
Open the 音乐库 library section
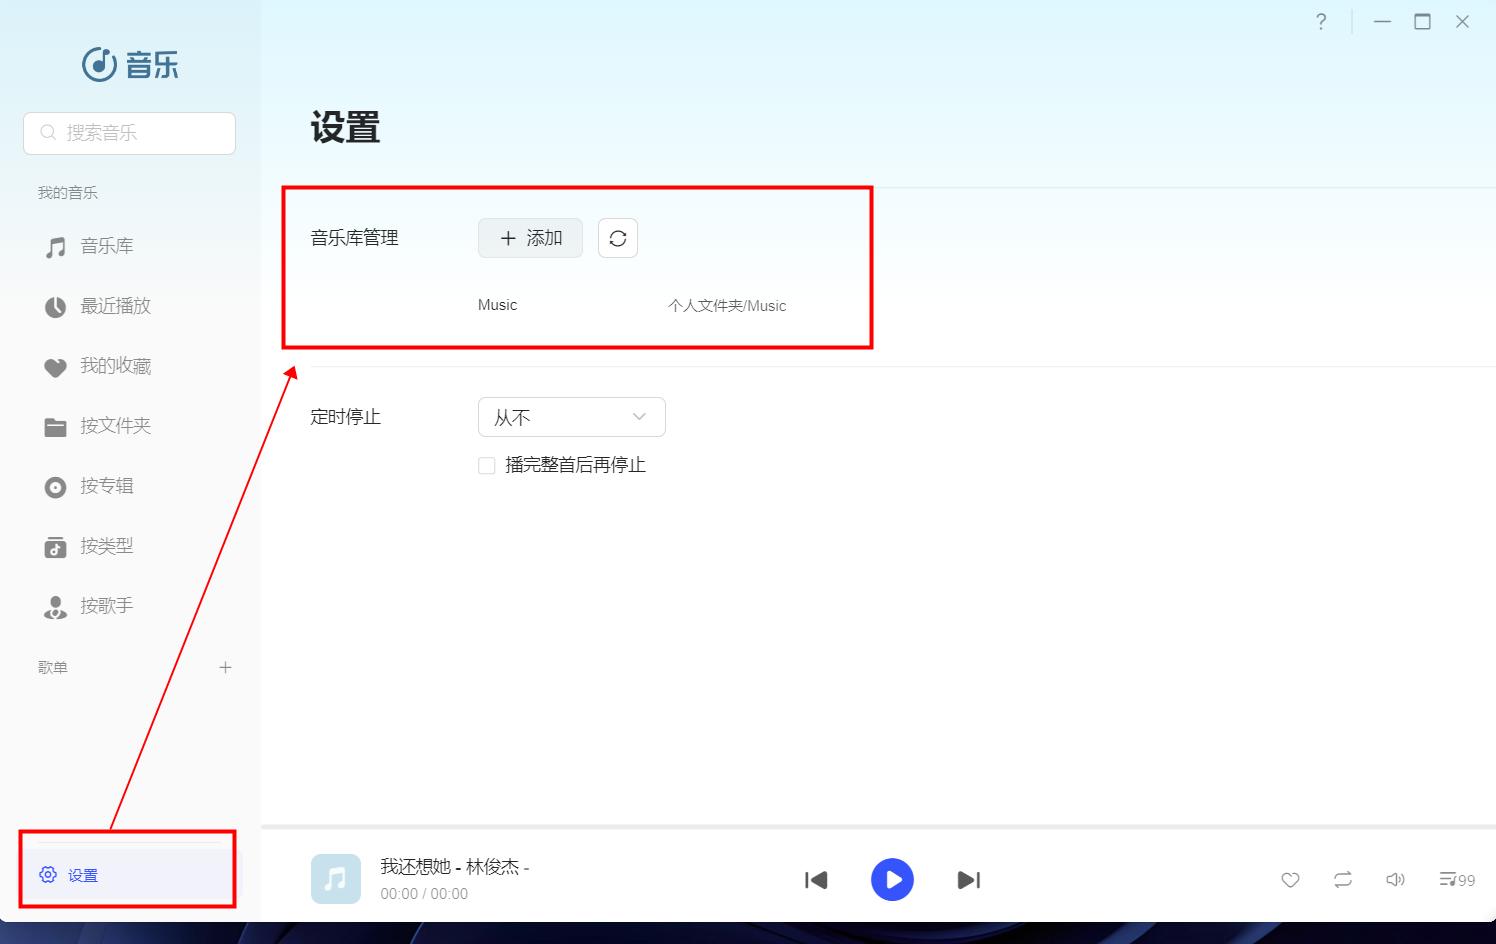(x=105, y=246)
